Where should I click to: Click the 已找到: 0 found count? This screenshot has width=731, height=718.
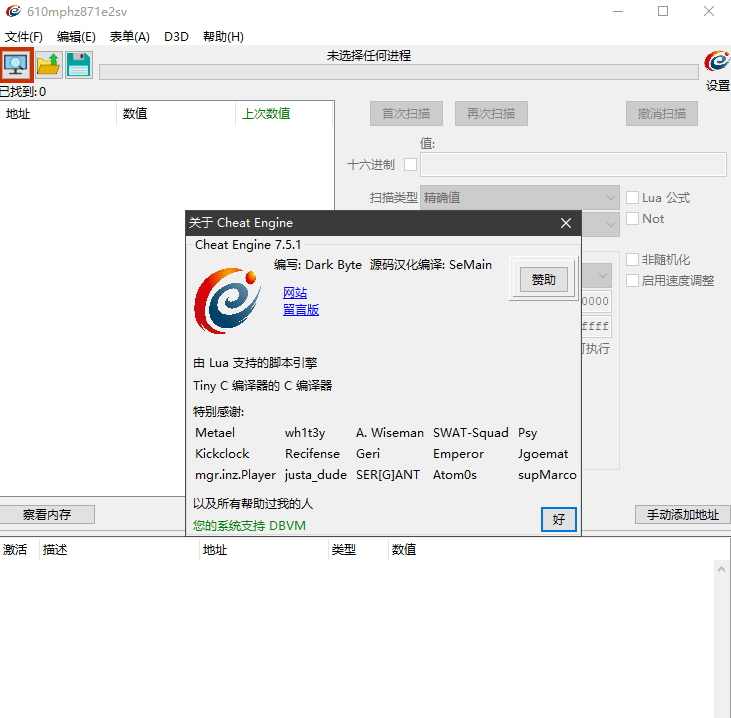tap(23, 91)
